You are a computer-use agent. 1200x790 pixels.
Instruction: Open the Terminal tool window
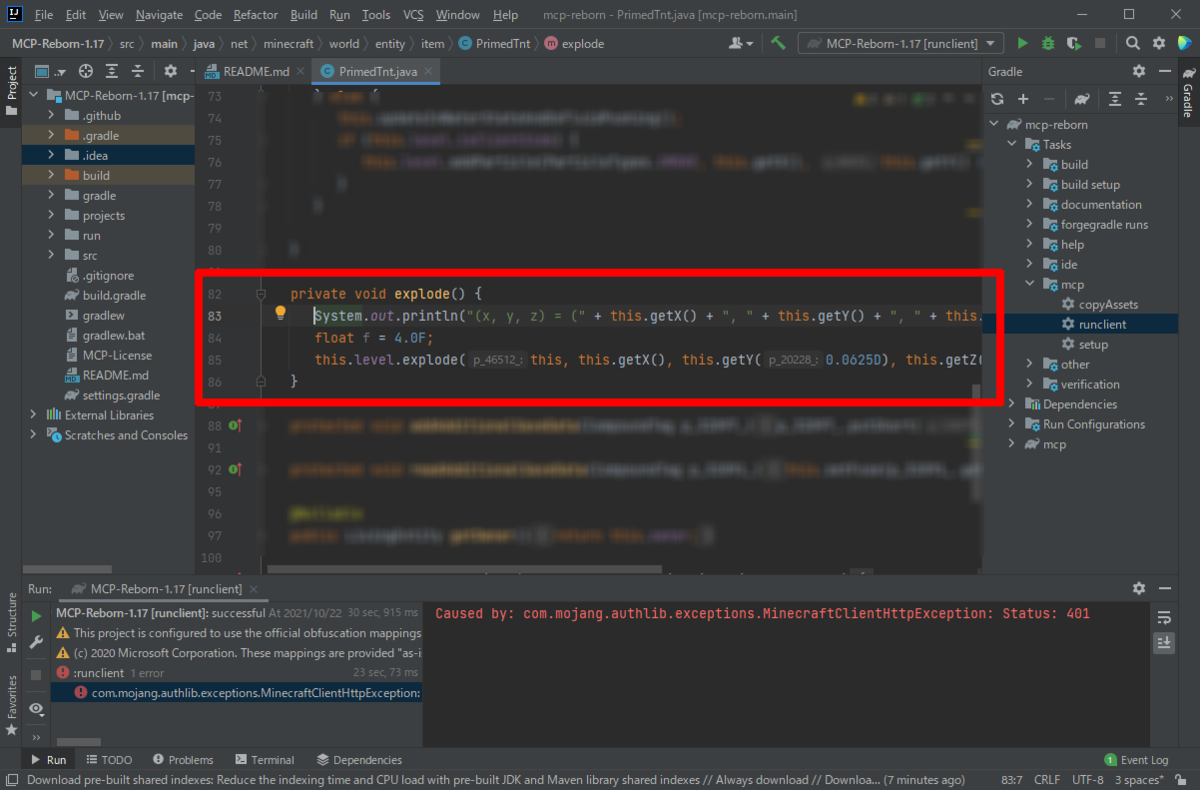tap(264, 760)
